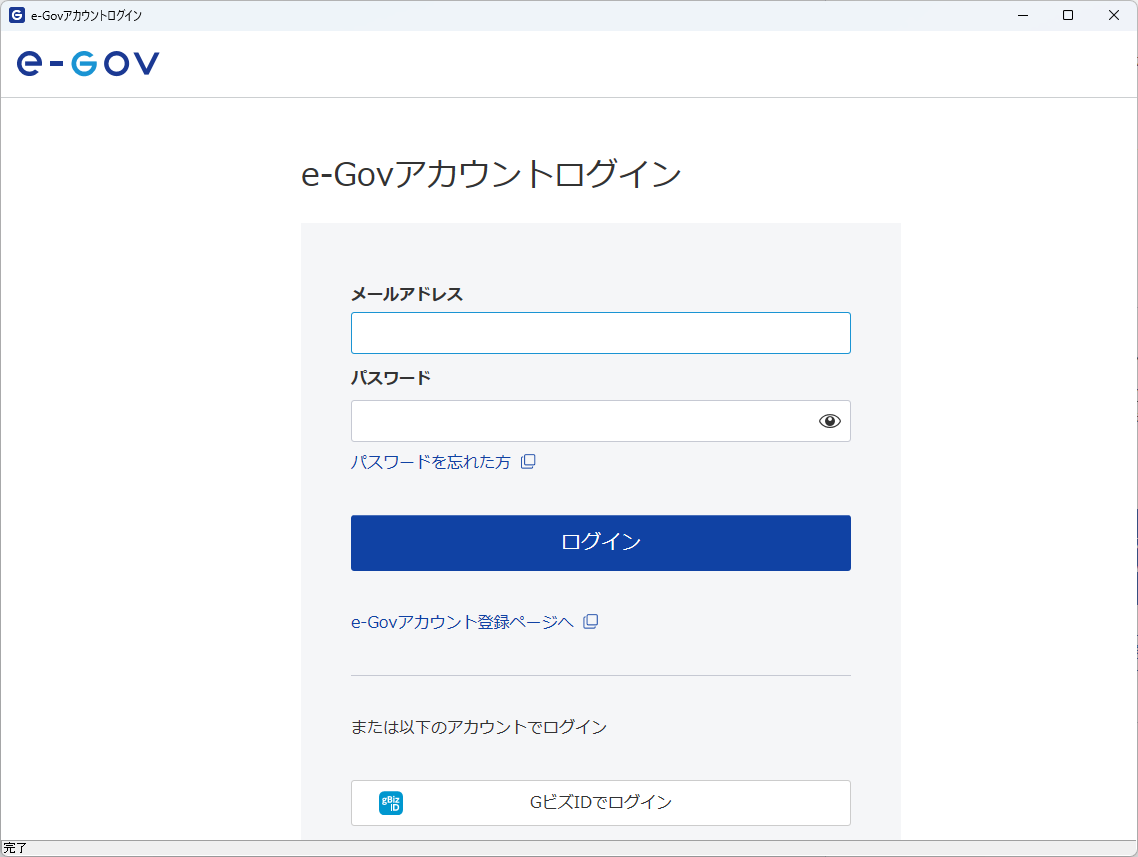The image size is (1138, 857).
Task: Click the e-Gov logo in the page header
Action: [87, 63]
